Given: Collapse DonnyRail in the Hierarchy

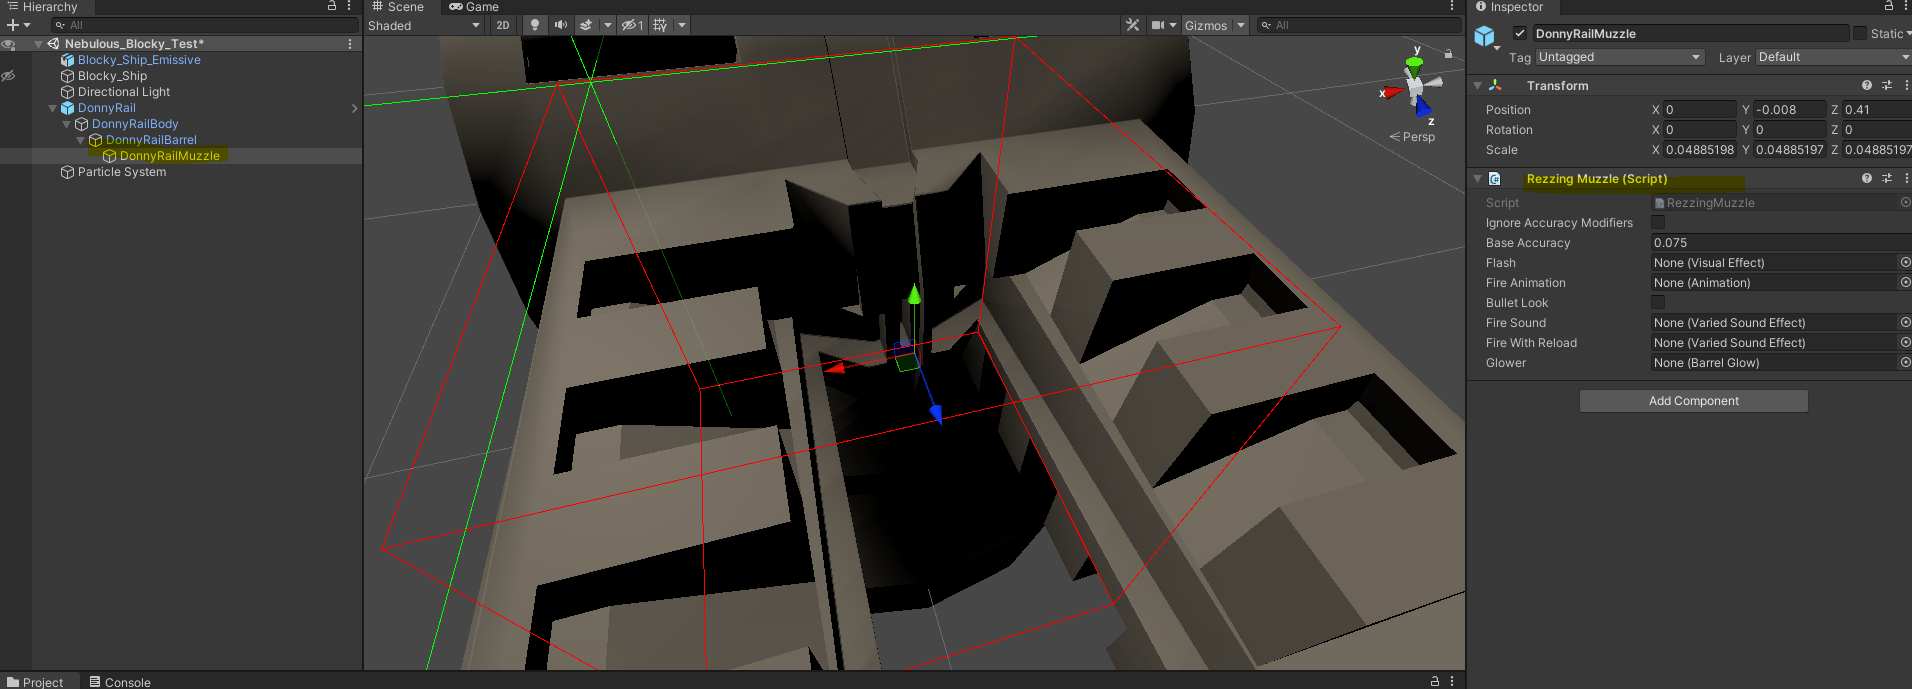Looking at the screenshot, I should coord(53,108).
